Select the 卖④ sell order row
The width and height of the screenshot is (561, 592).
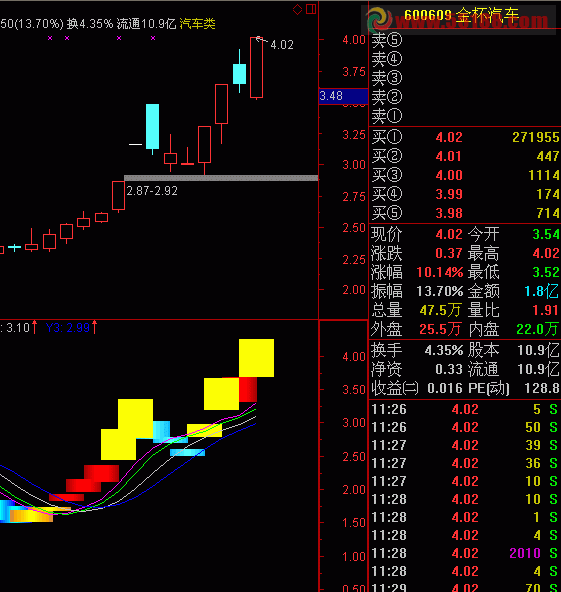point(465,59)
